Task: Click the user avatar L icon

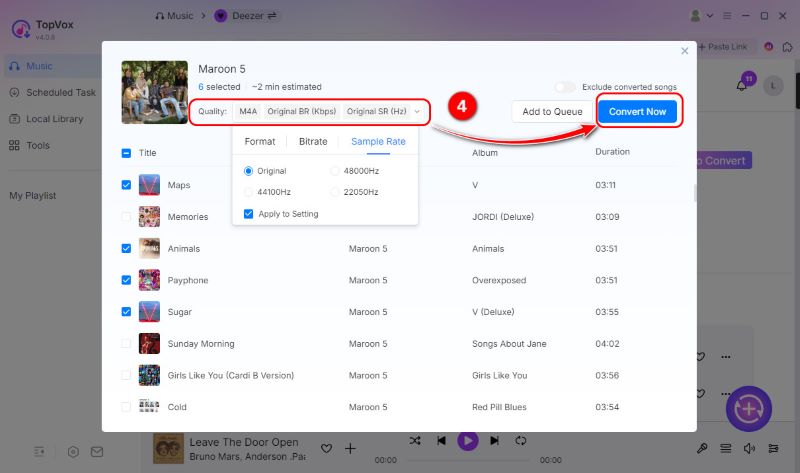Action: coord(773,86)
